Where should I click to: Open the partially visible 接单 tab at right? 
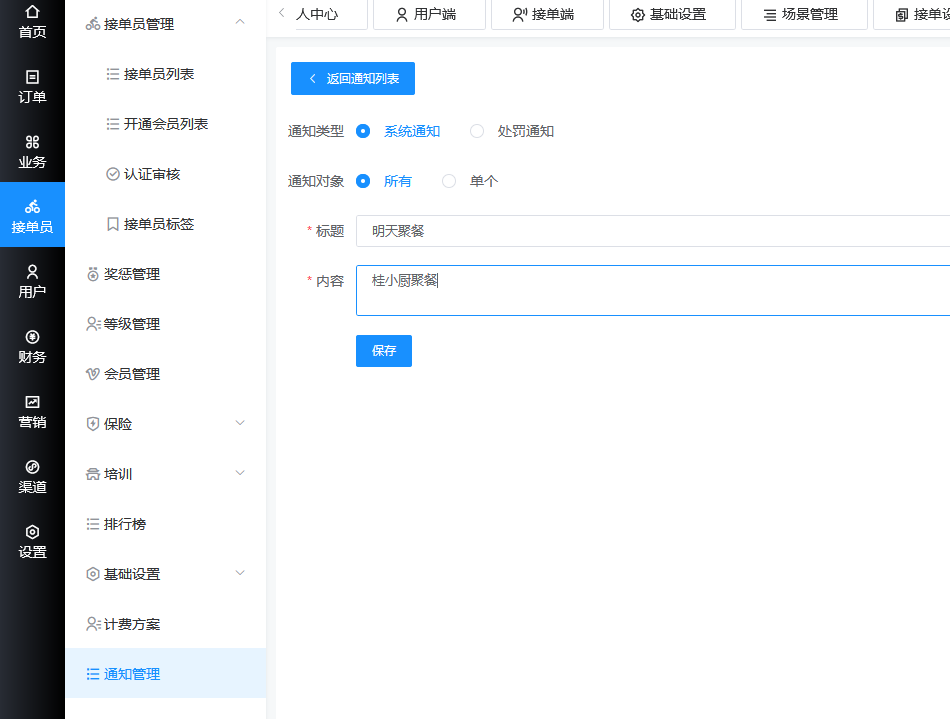(x=912, y=15)
